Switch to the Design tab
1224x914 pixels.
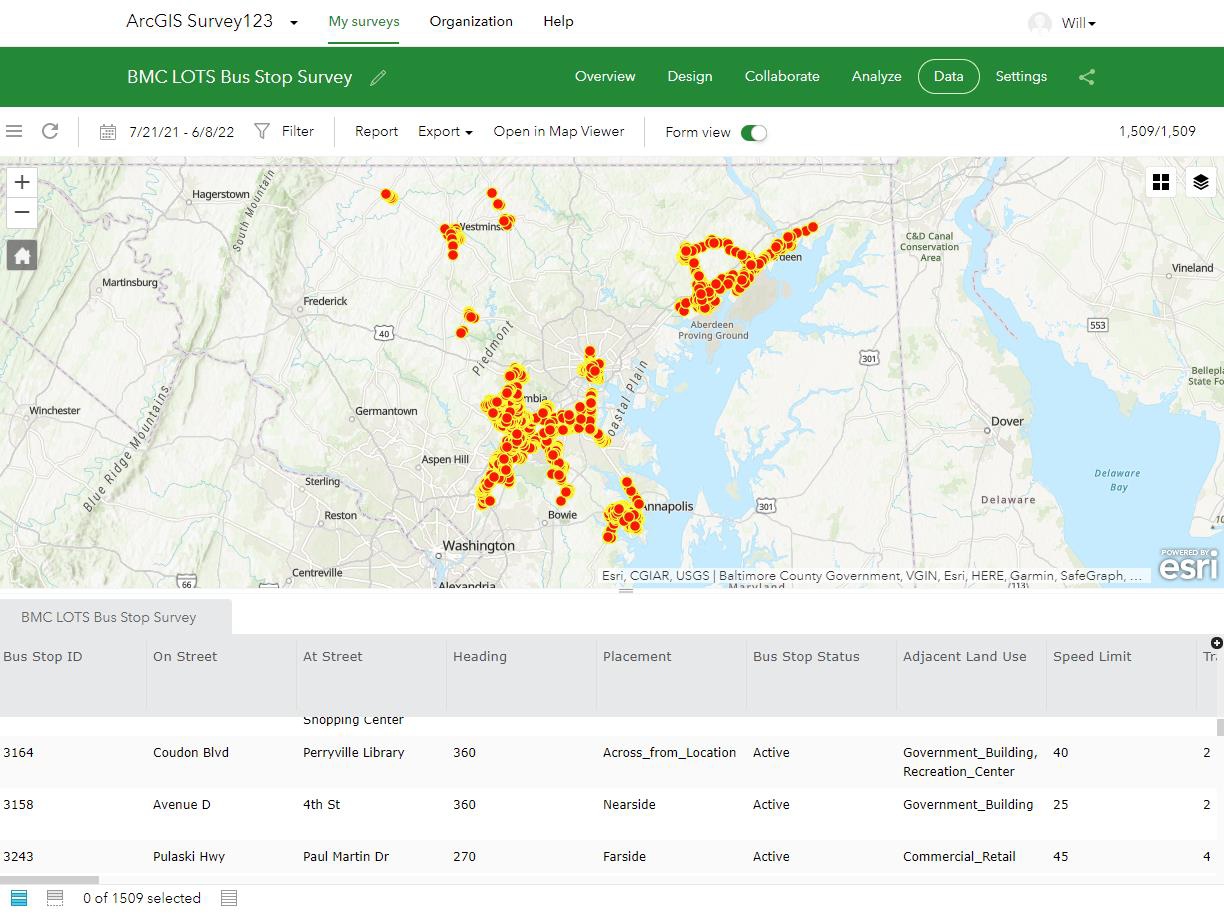690,76
